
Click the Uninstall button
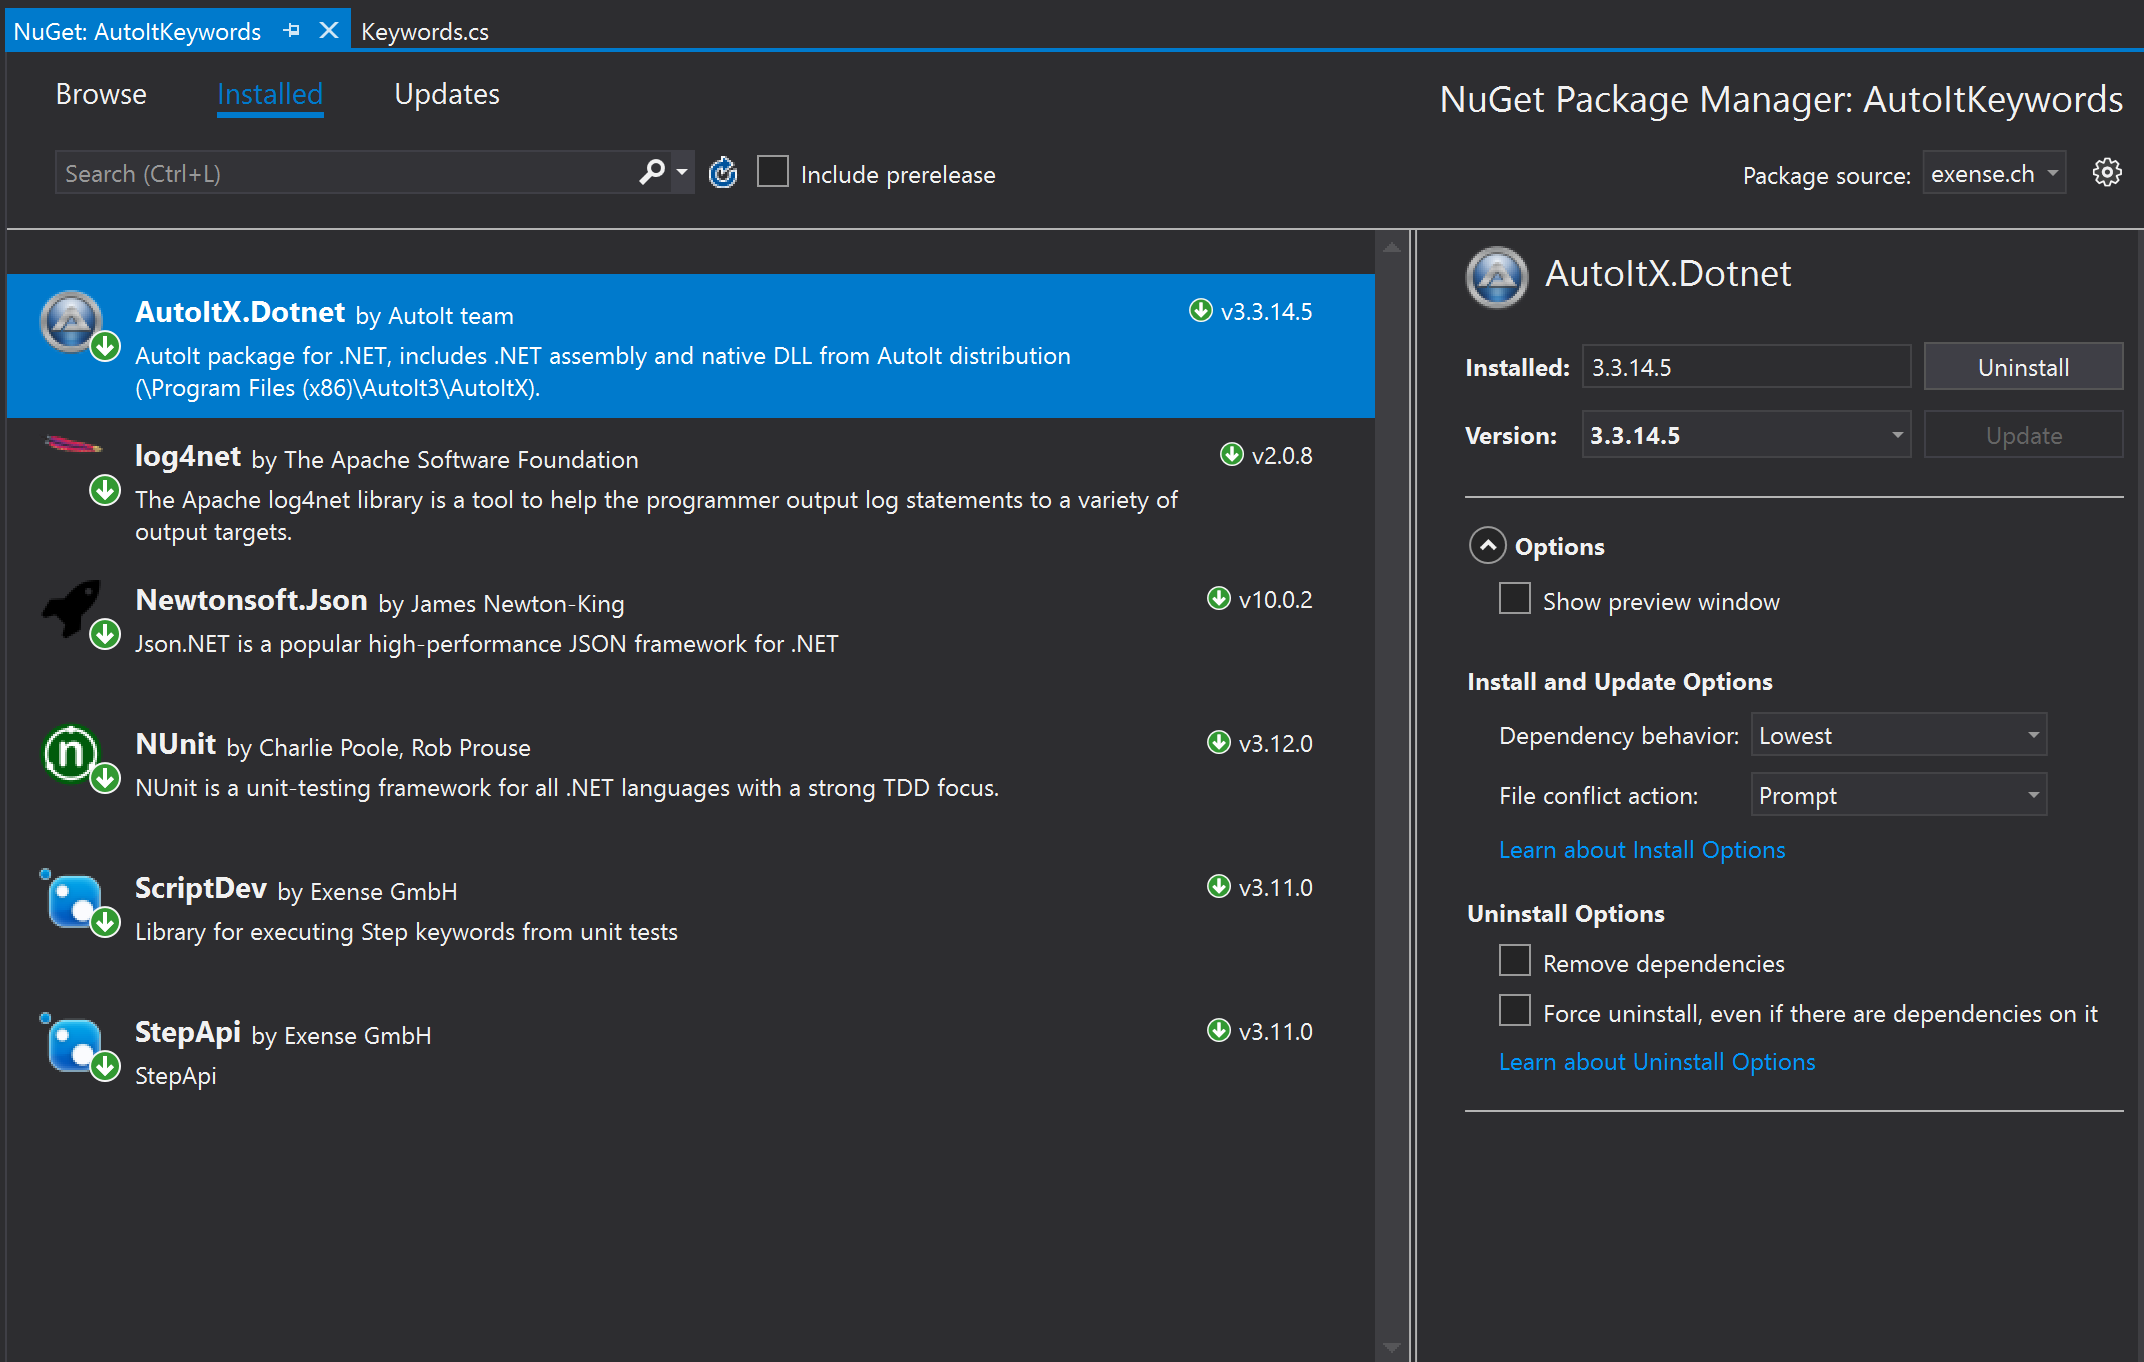(x=2022, y=366)
